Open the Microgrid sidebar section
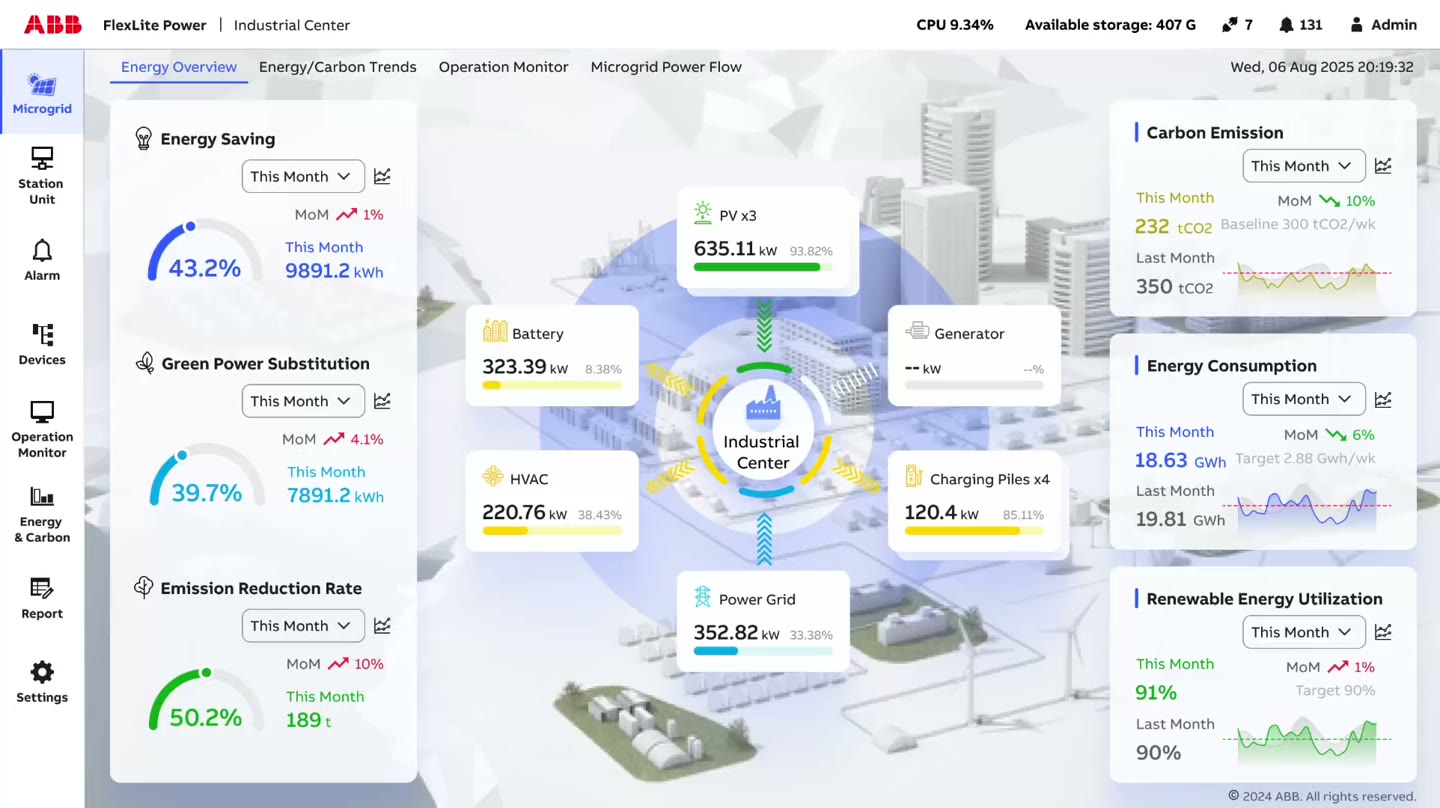 click(x=42, y=93)
